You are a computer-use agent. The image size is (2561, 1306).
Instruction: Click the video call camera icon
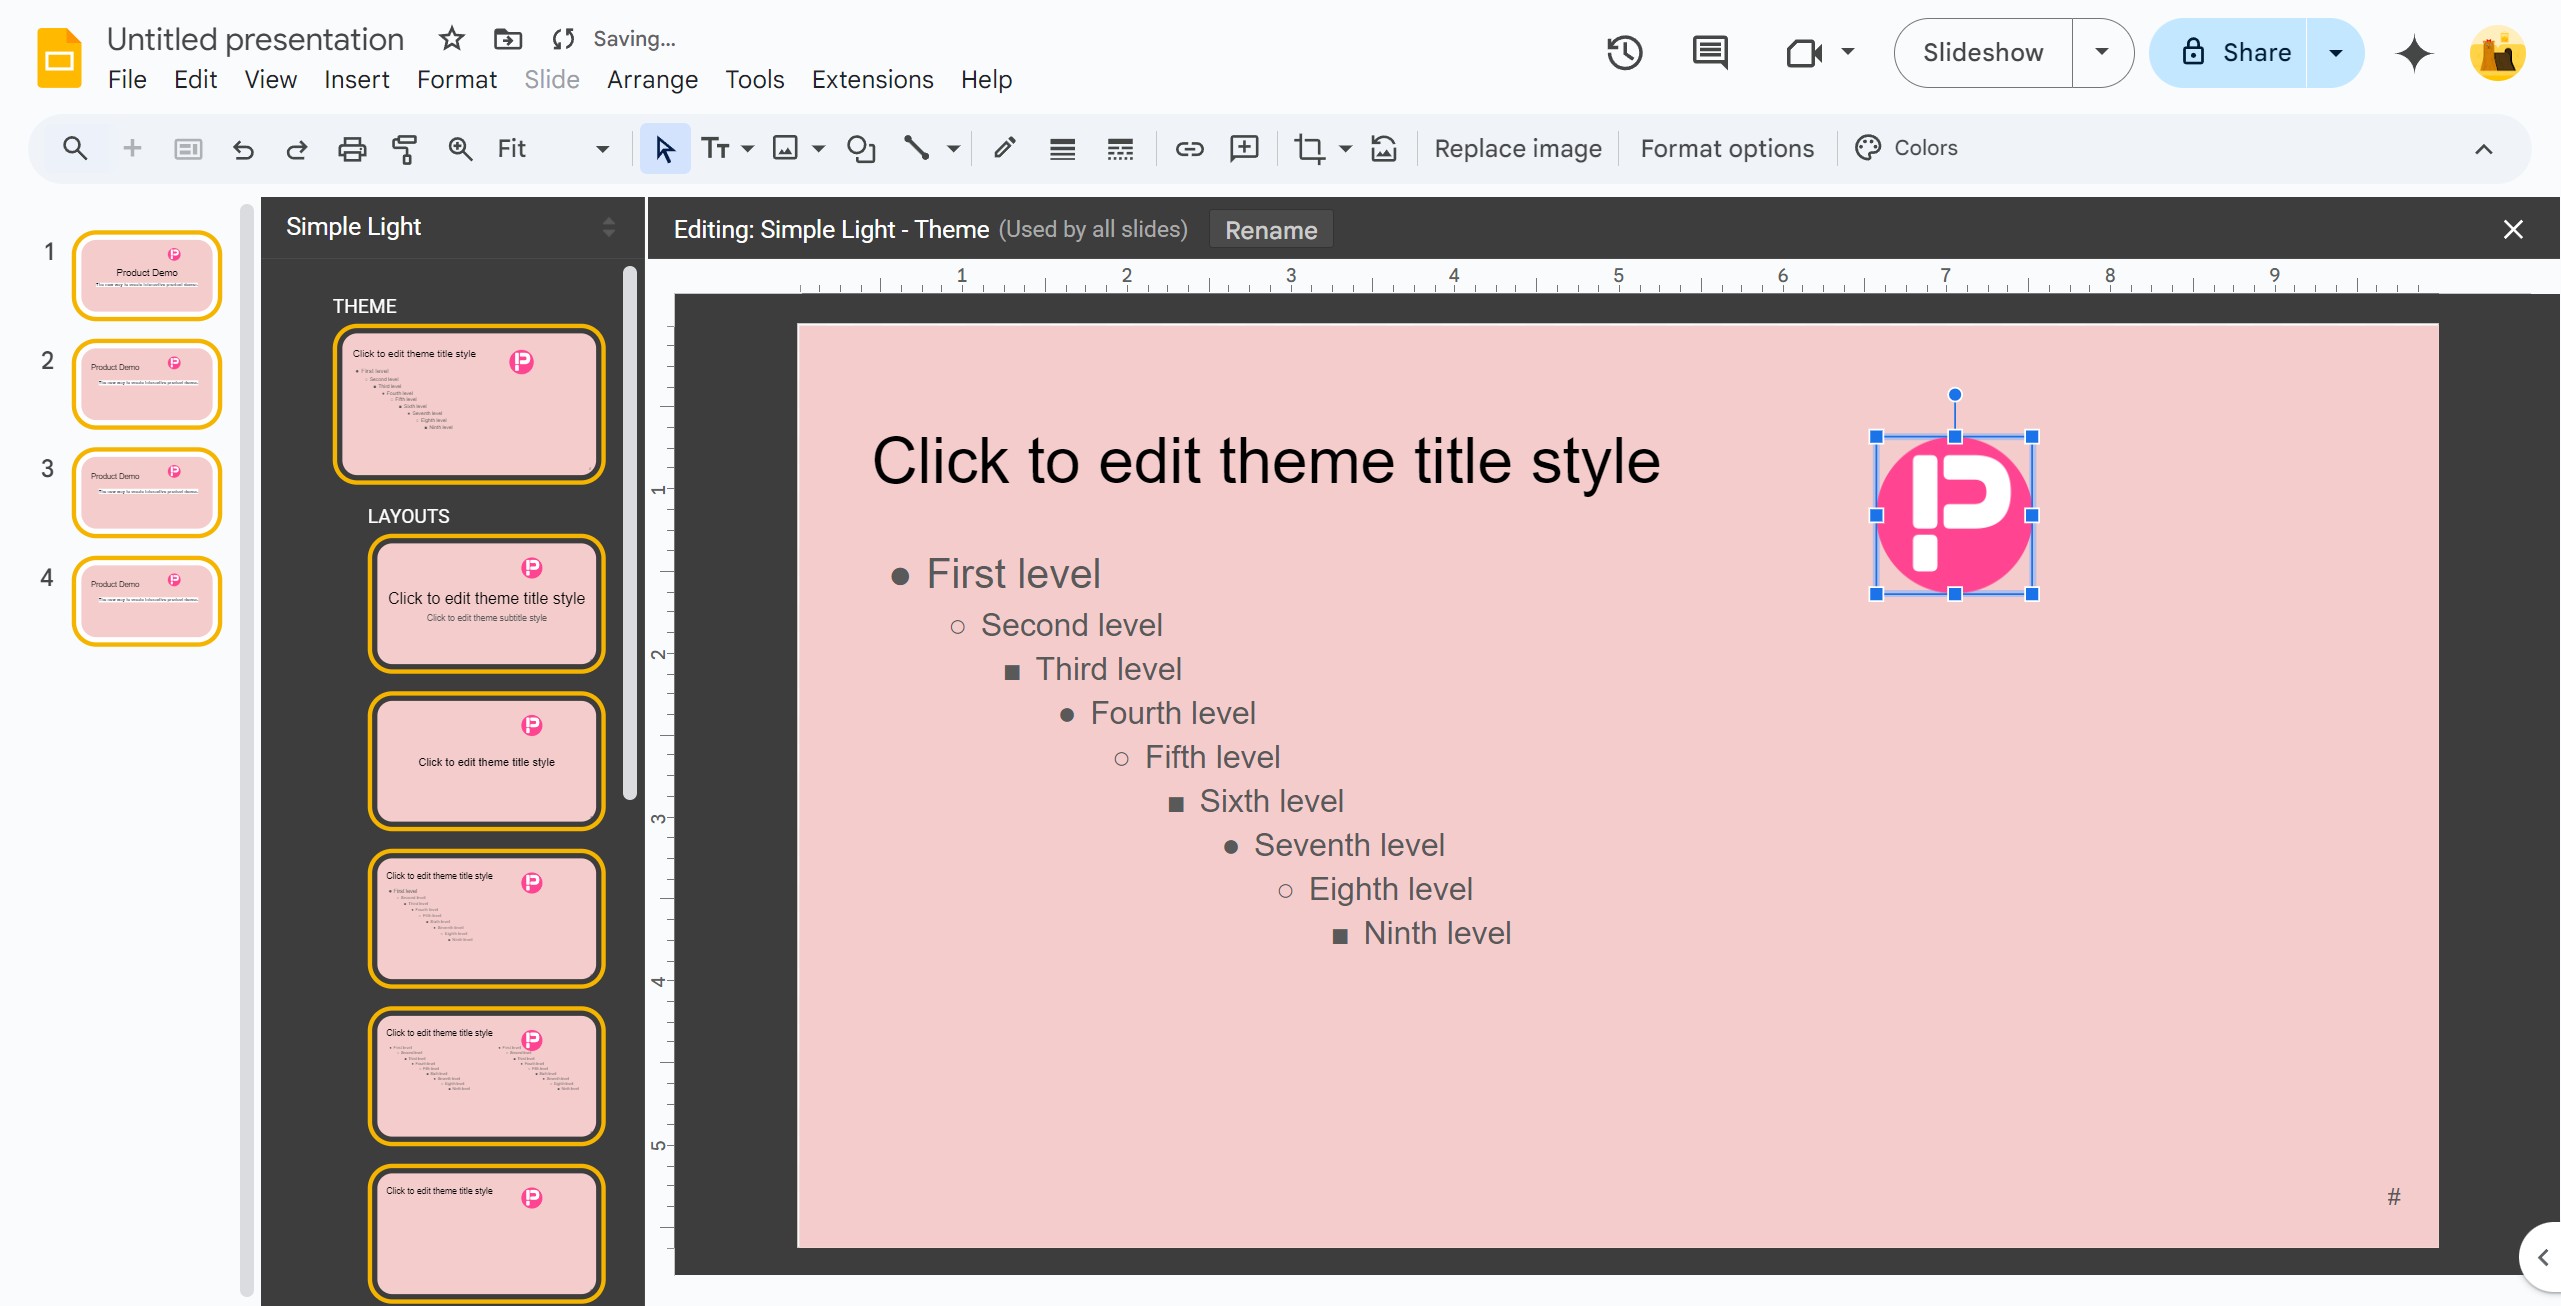[1804, 52]
